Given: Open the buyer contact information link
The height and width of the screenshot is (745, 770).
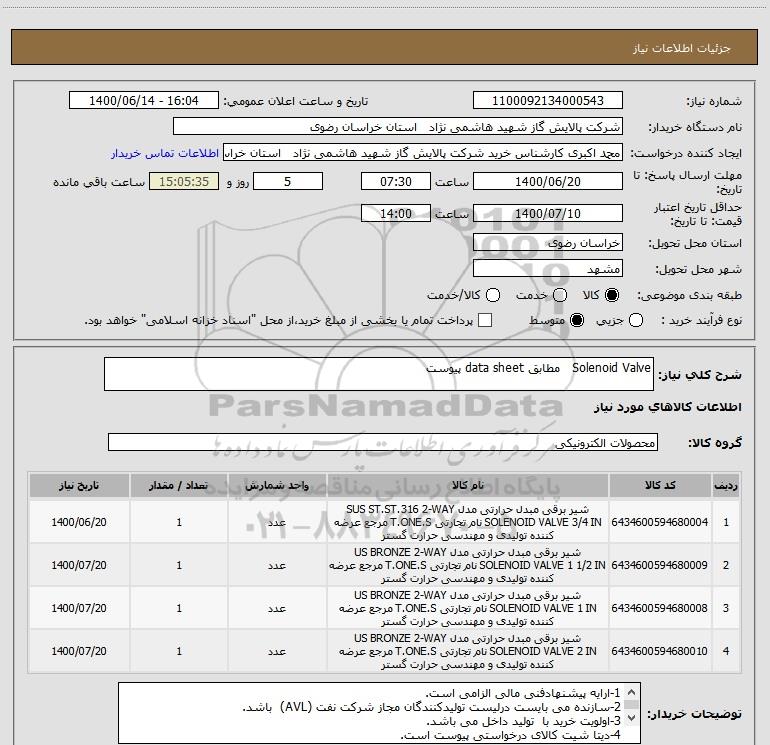Looking at the screenshot, I should click(x=165, y=153).
